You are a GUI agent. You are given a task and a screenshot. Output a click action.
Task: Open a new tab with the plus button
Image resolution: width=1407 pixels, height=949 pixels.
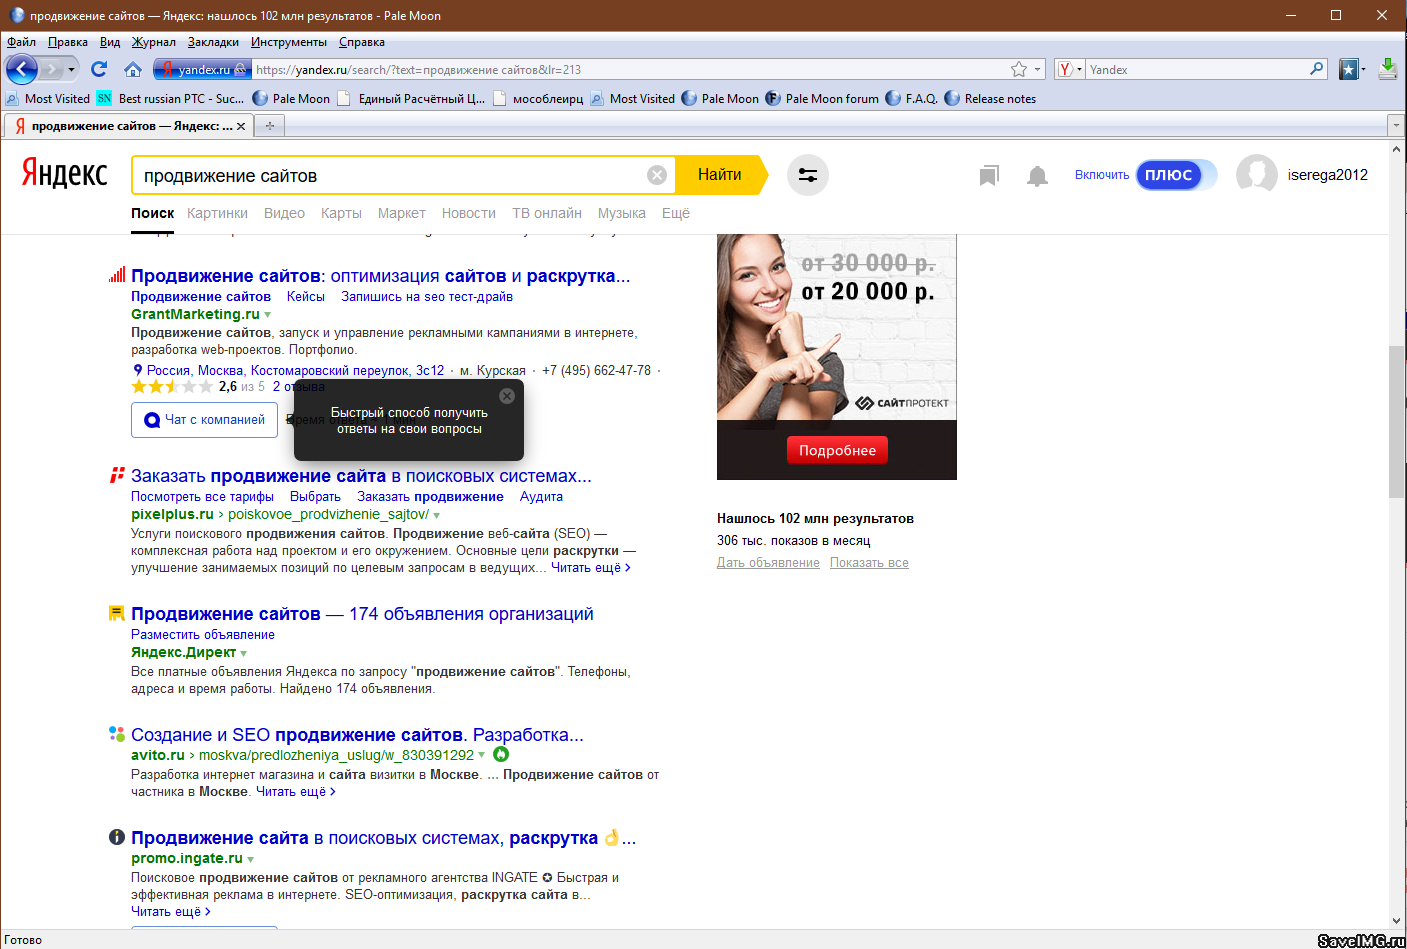[269, 125]
